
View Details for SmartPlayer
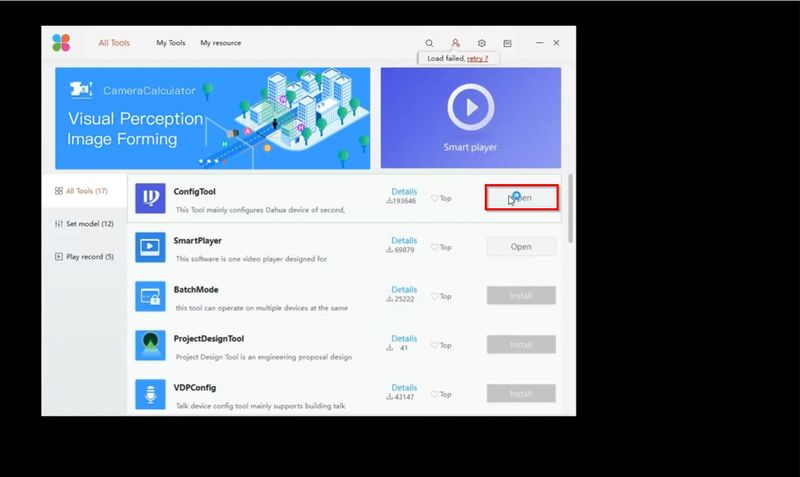404,240
